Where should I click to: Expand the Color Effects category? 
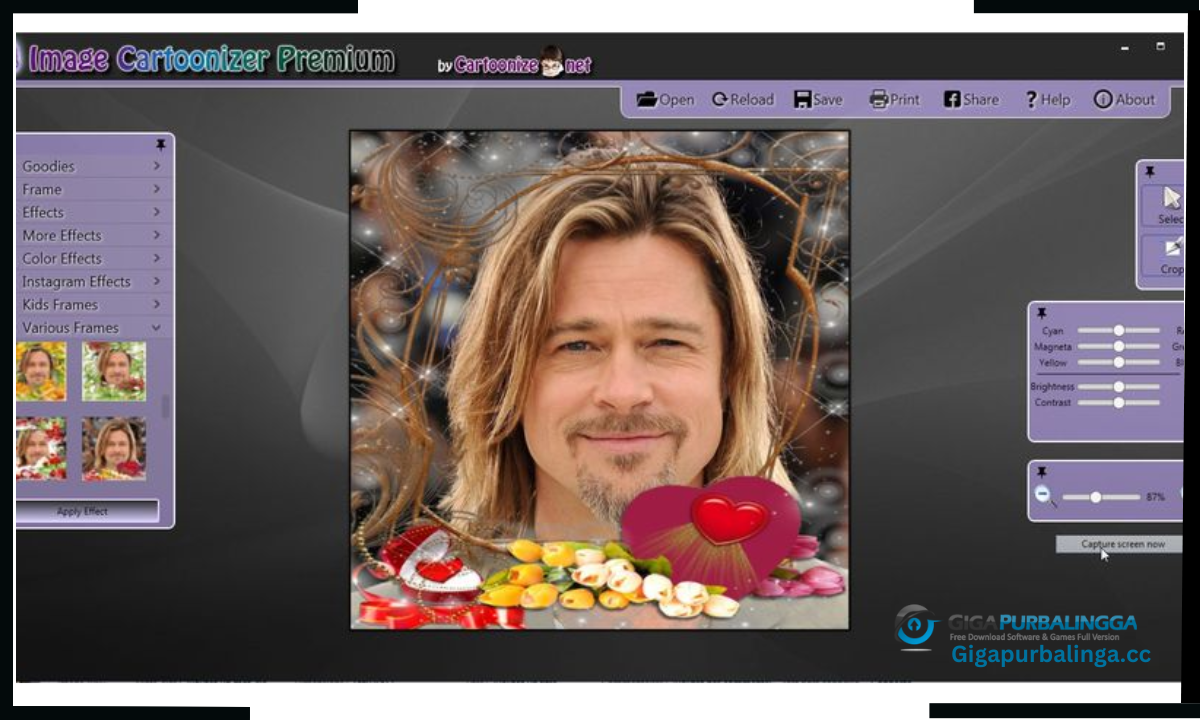click(x=94, y=258)
